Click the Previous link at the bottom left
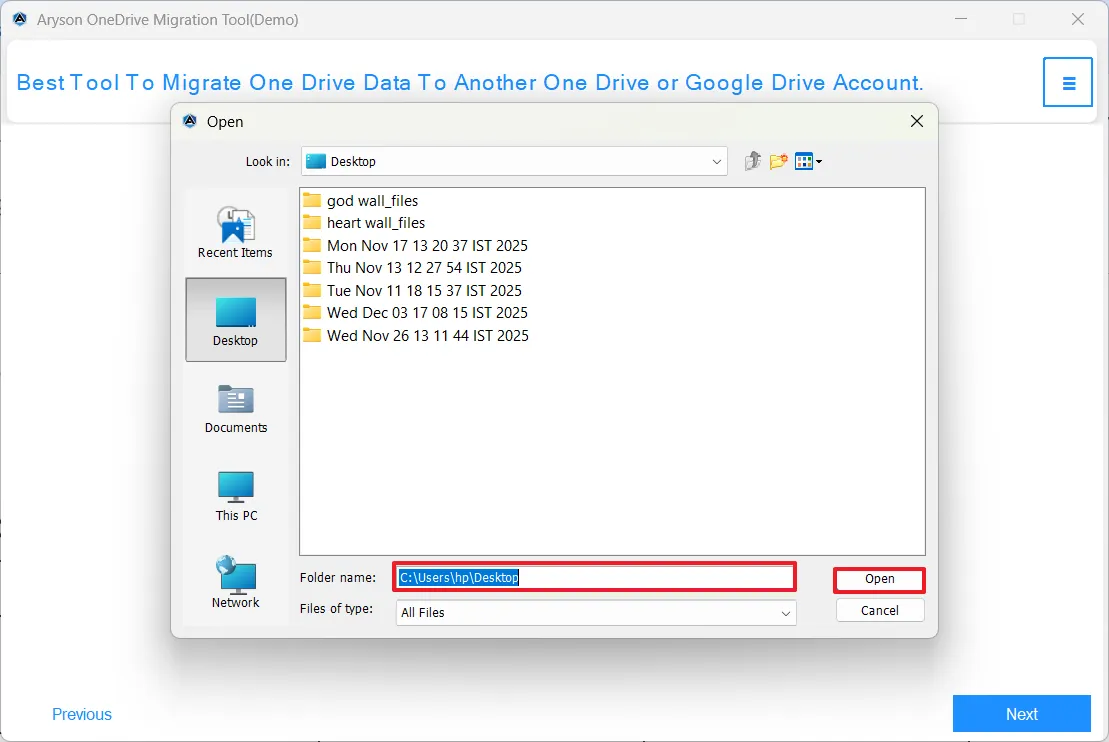Screen dimensions: 1109x742 pos(82,714)
